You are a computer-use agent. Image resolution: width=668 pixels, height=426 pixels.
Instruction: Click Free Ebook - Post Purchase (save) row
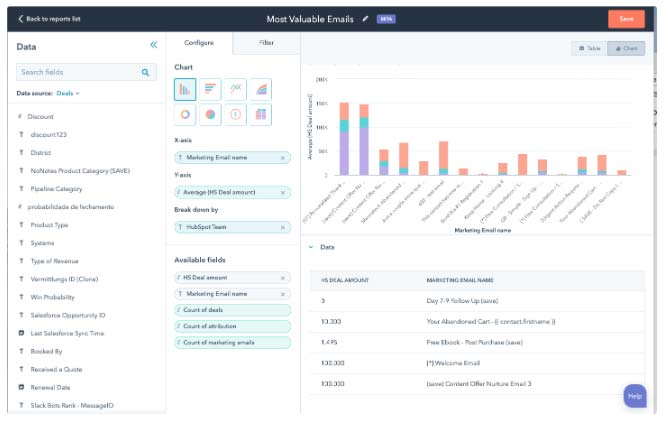click(x=477, y=343)
